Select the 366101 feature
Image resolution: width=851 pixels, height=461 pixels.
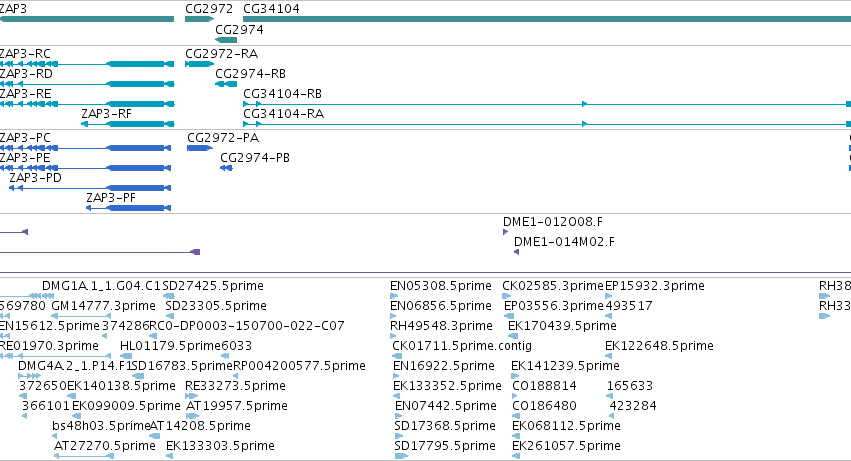tap(24, 416)
